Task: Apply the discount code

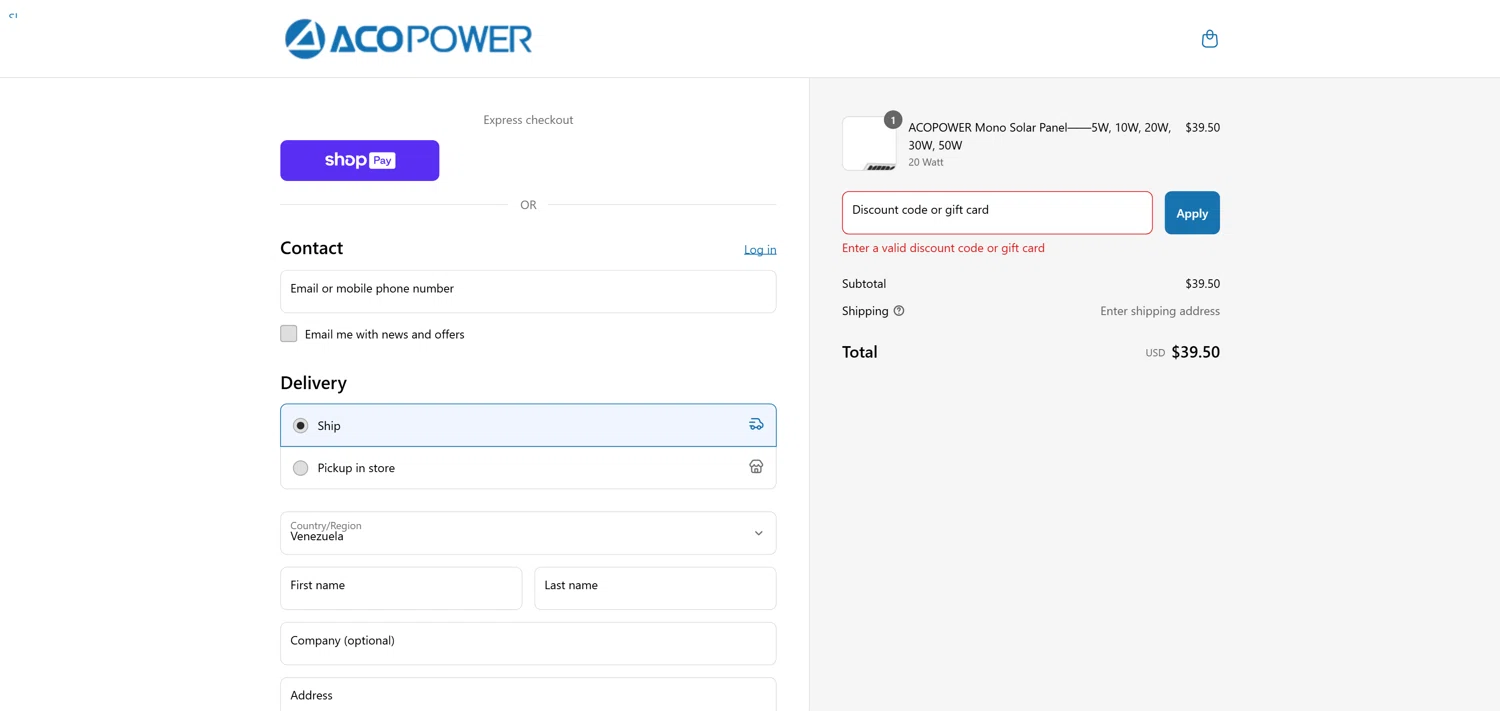Action: [x=1192, y=213]
